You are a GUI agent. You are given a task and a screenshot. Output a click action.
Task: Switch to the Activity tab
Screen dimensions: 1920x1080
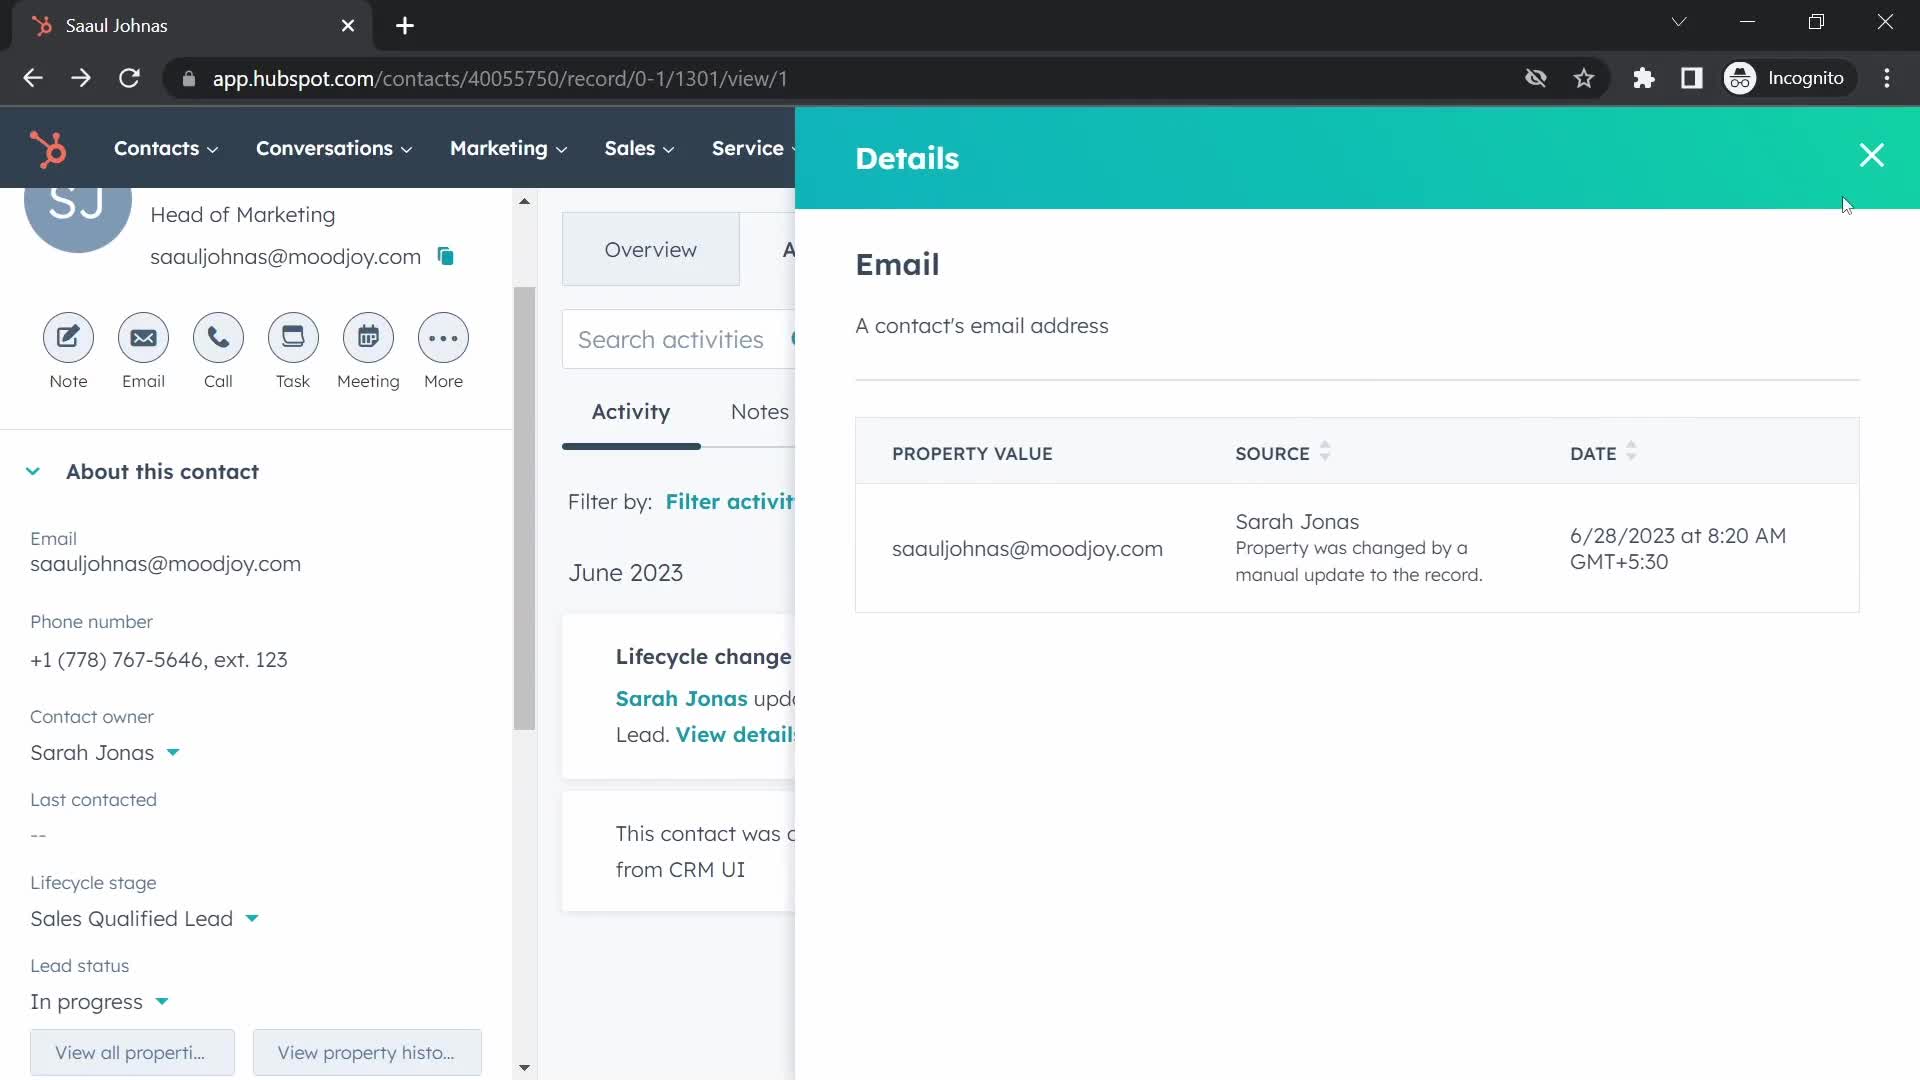point(630,411)
